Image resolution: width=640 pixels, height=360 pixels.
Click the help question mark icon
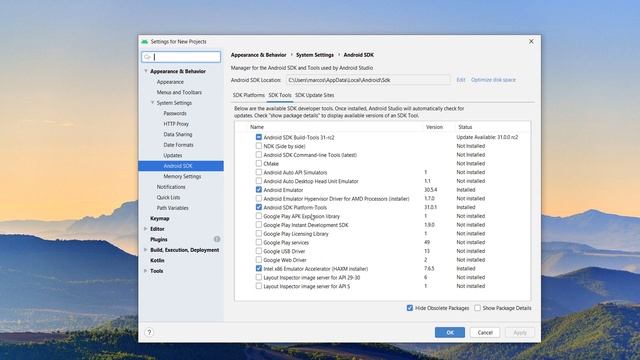[x=149, y=332]
